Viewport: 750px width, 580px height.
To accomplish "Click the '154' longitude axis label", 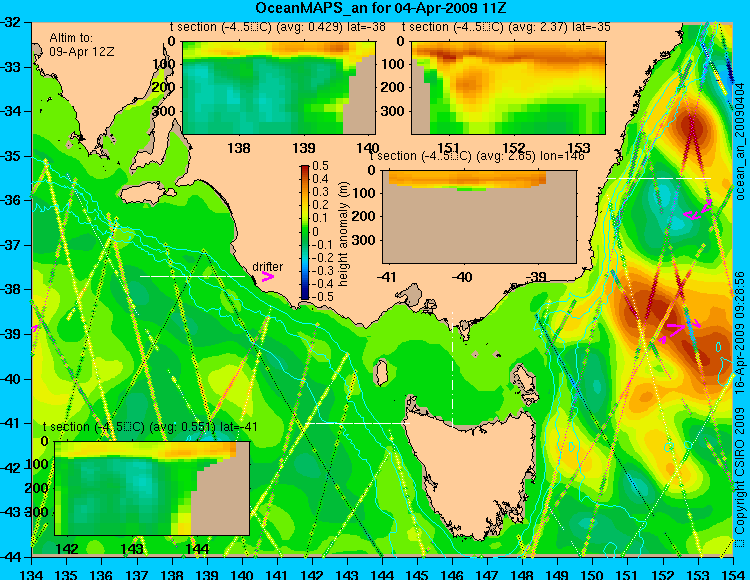I will click(733, 574).
